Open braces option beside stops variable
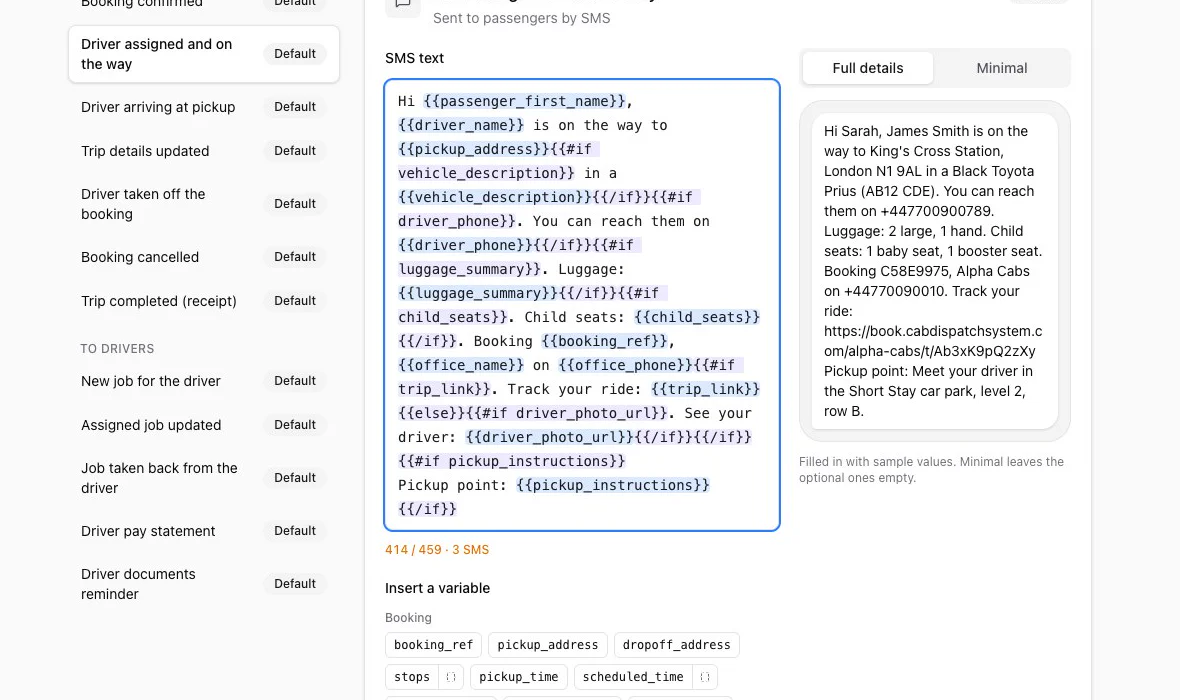The image size is (1180, 700). 451,677
